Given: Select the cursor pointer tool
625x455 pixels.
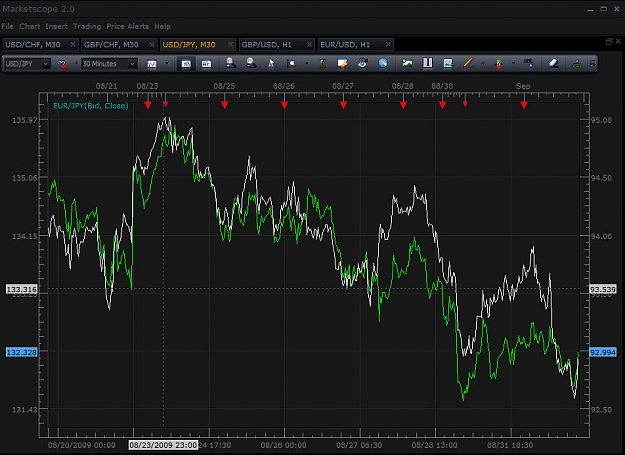Looking at the screenshot, I should click(x=271, y=63).
